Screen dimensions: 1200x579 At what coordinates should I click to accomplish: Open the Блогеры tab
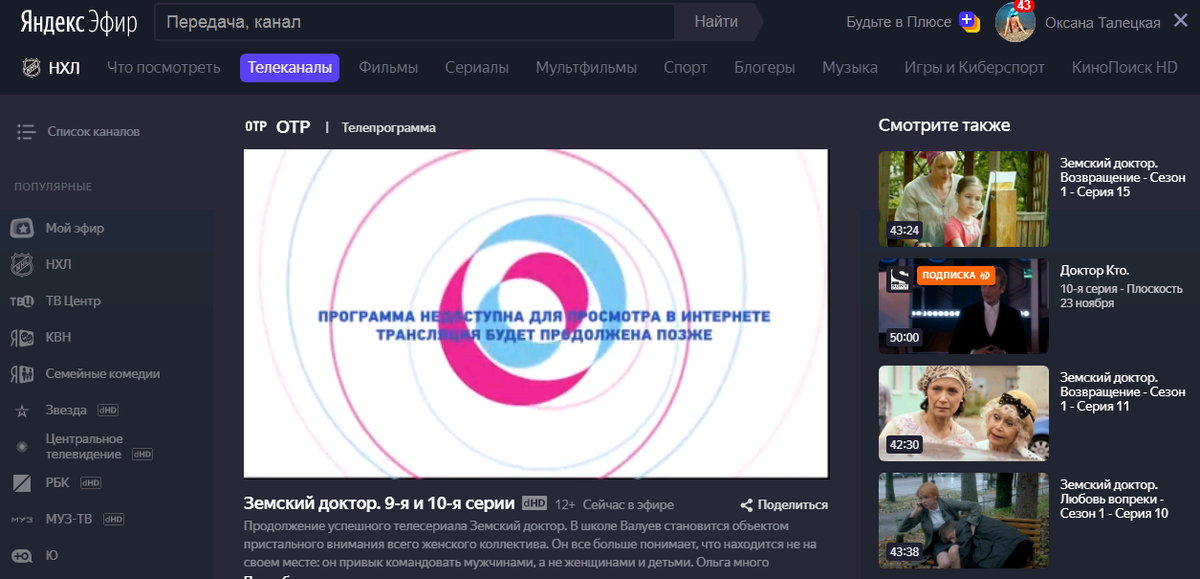click(x=765, y=68)
